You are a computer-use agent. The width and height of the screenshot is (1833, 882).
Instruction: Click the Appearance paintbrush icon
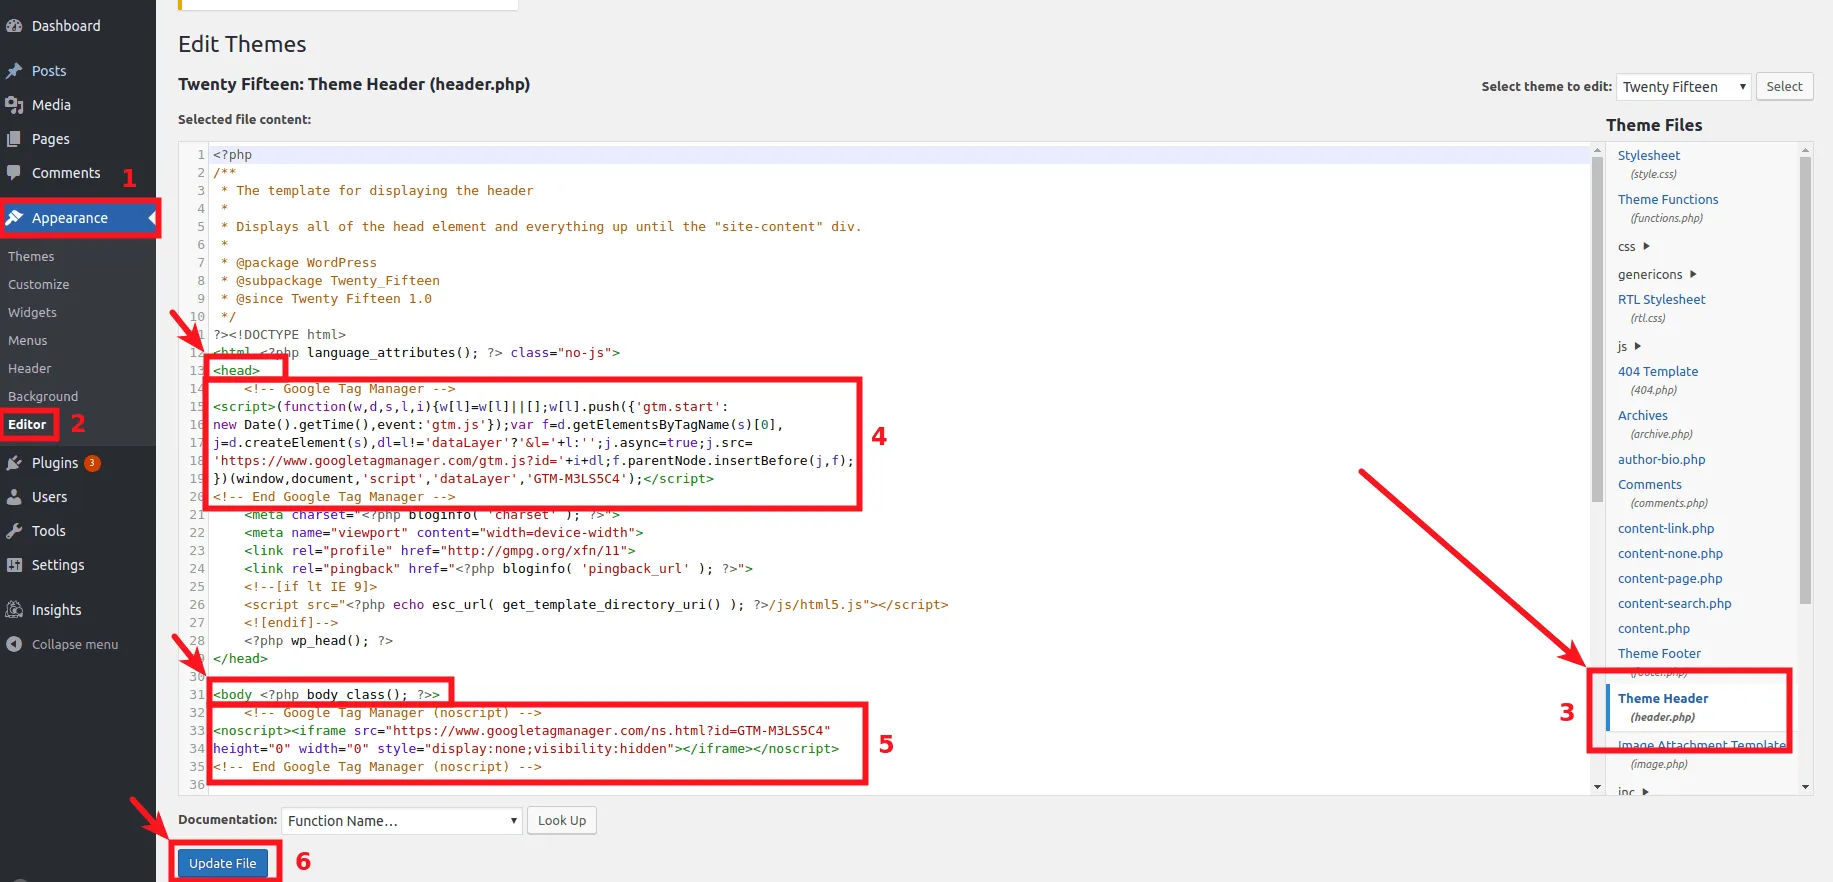[14, 218]
